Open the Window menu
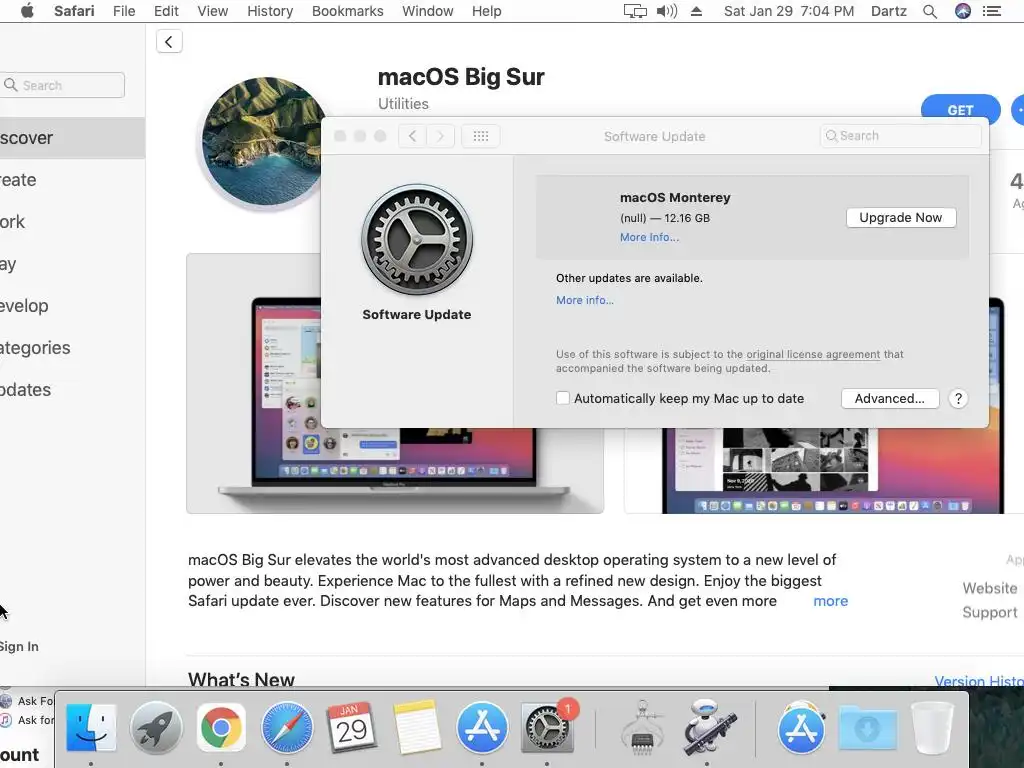1024x768 pixels. click(x=428, y=11)
